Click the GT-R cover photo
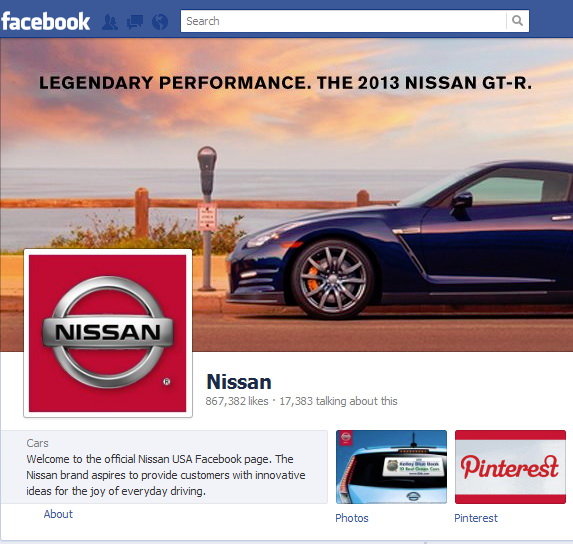Screen dimensions: 573x544 [286, 195]
